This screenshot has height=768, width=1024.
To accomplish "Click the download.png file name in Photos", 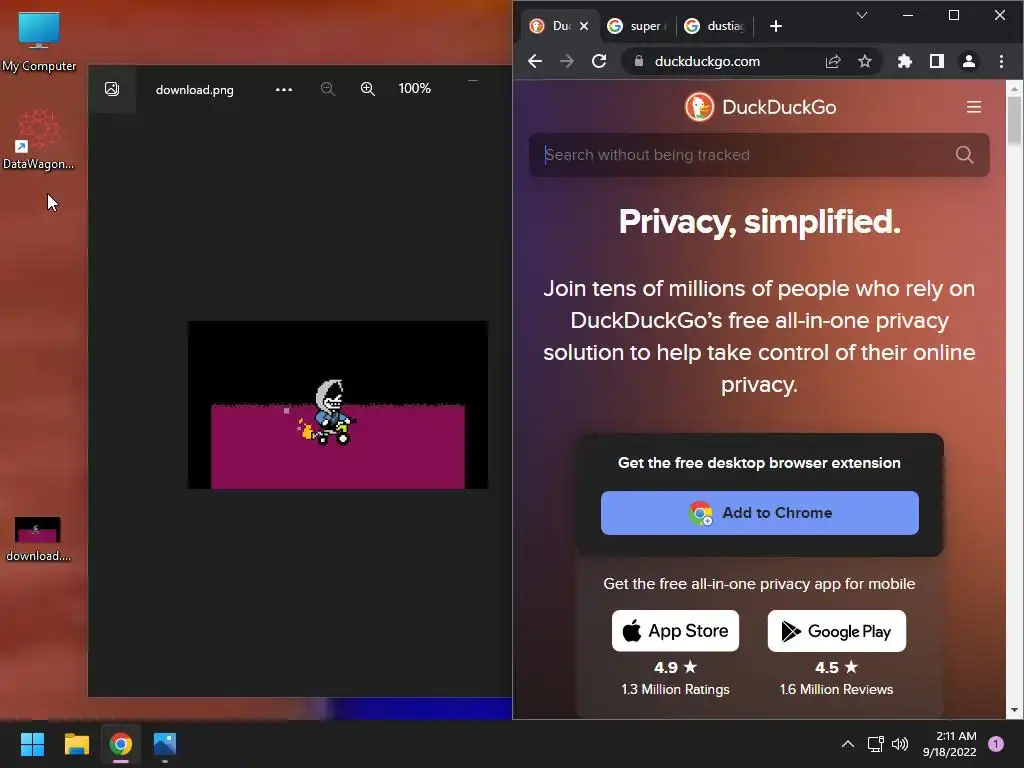I will tap(195, 90).
